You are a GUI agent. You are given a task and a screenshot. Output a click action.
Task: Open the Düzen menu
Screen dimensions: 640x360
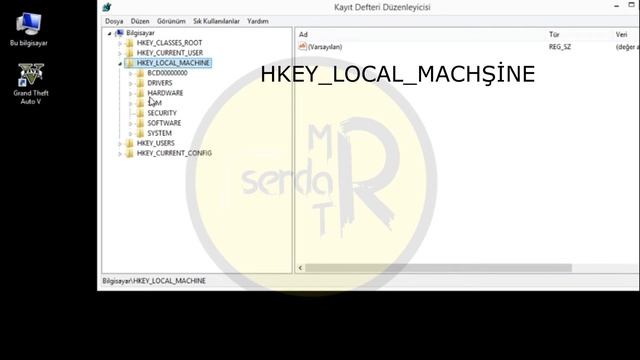point(140,21)
